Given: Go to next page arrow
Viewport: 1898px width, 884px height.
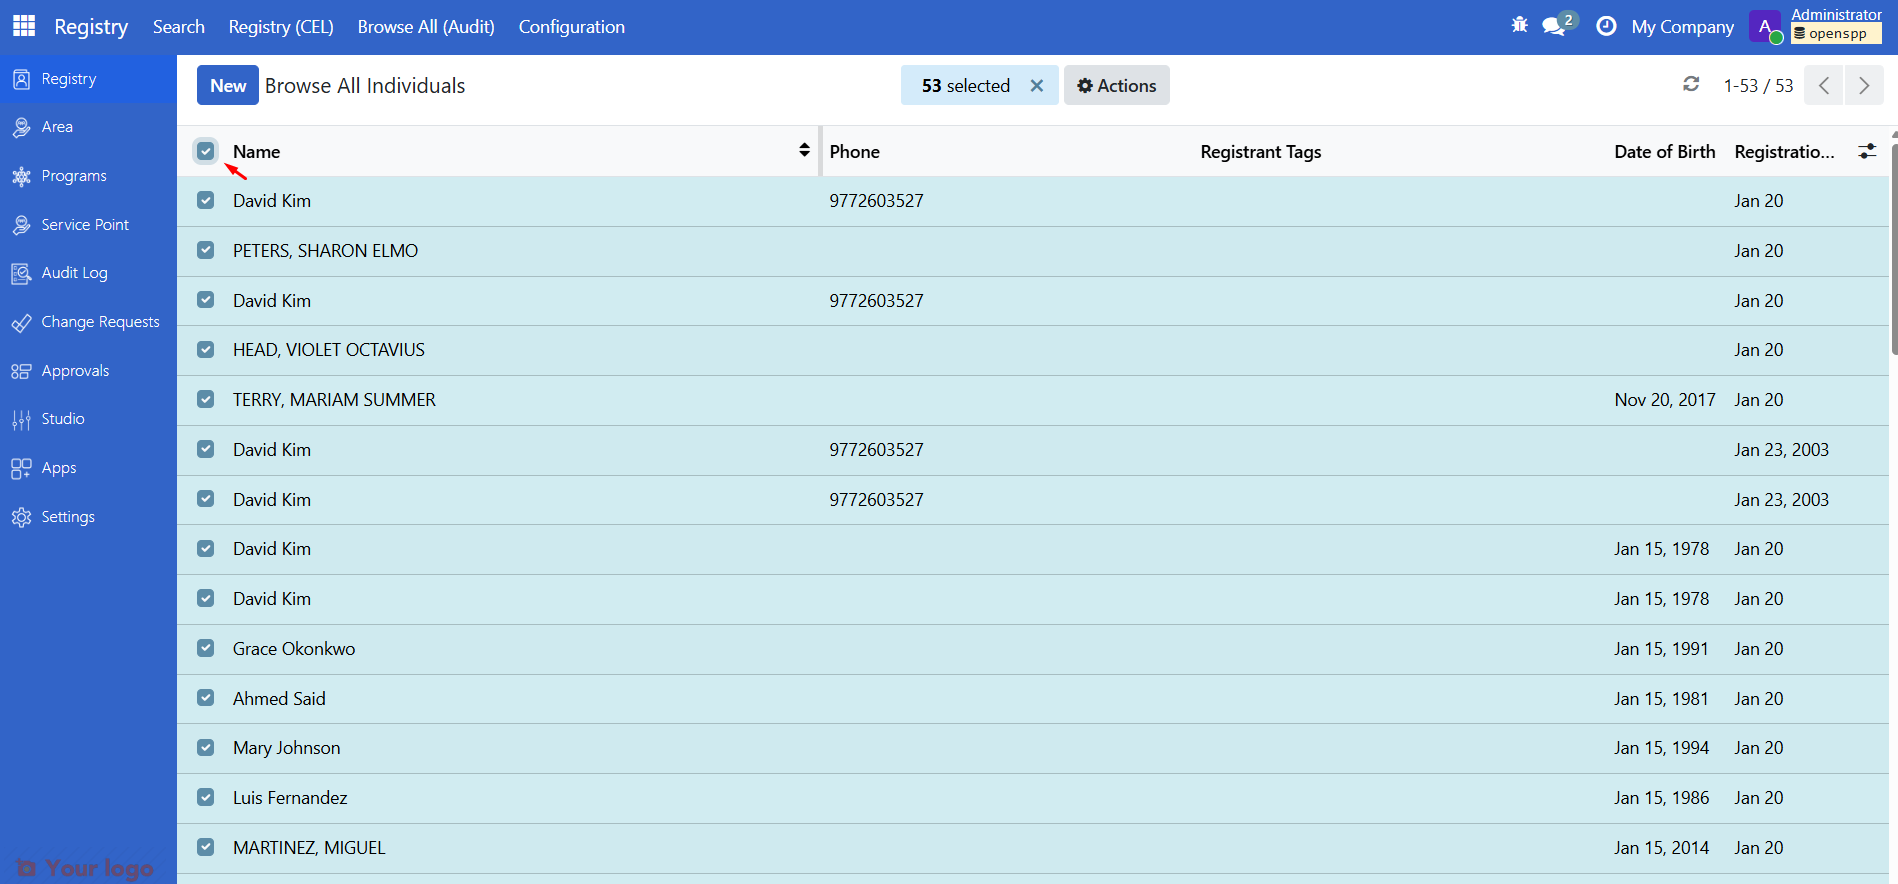Looking at the screenshot, I should (1864, 85).
